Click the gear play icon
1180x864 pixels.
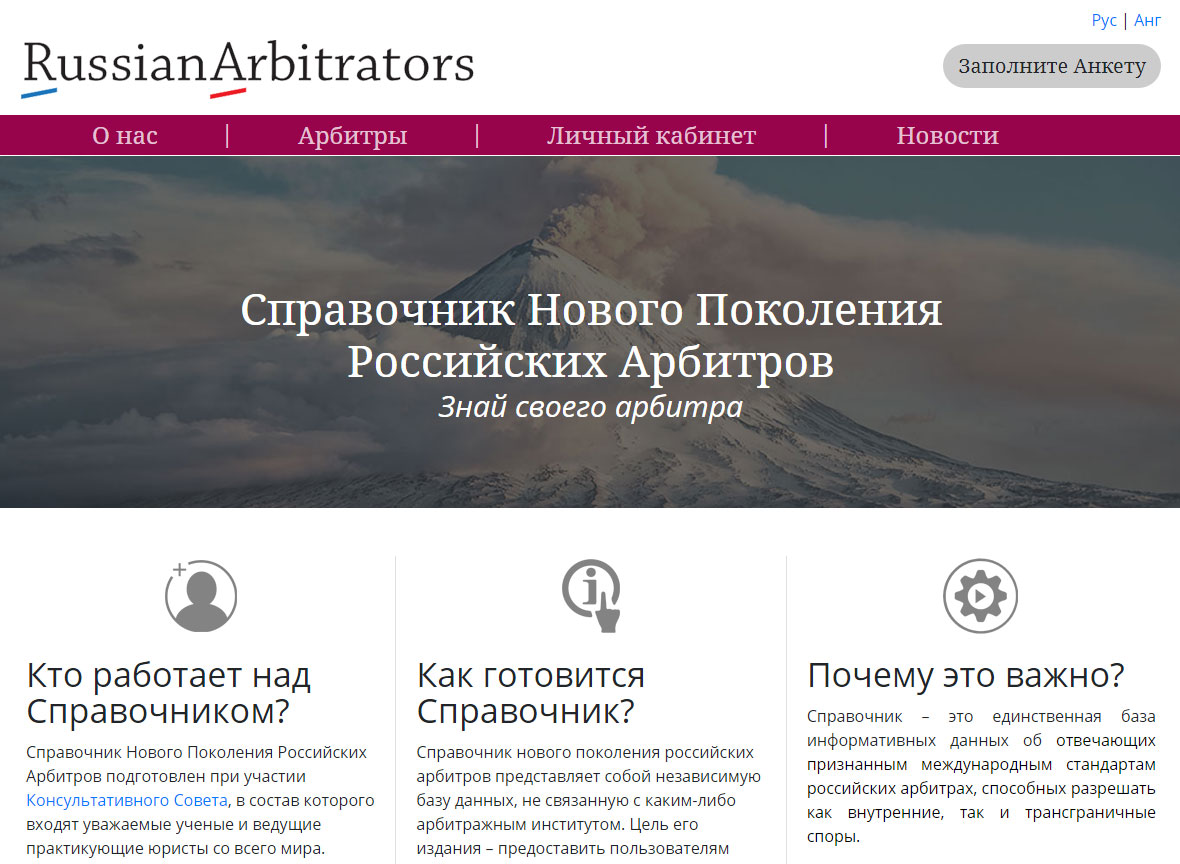click(981, 596)
